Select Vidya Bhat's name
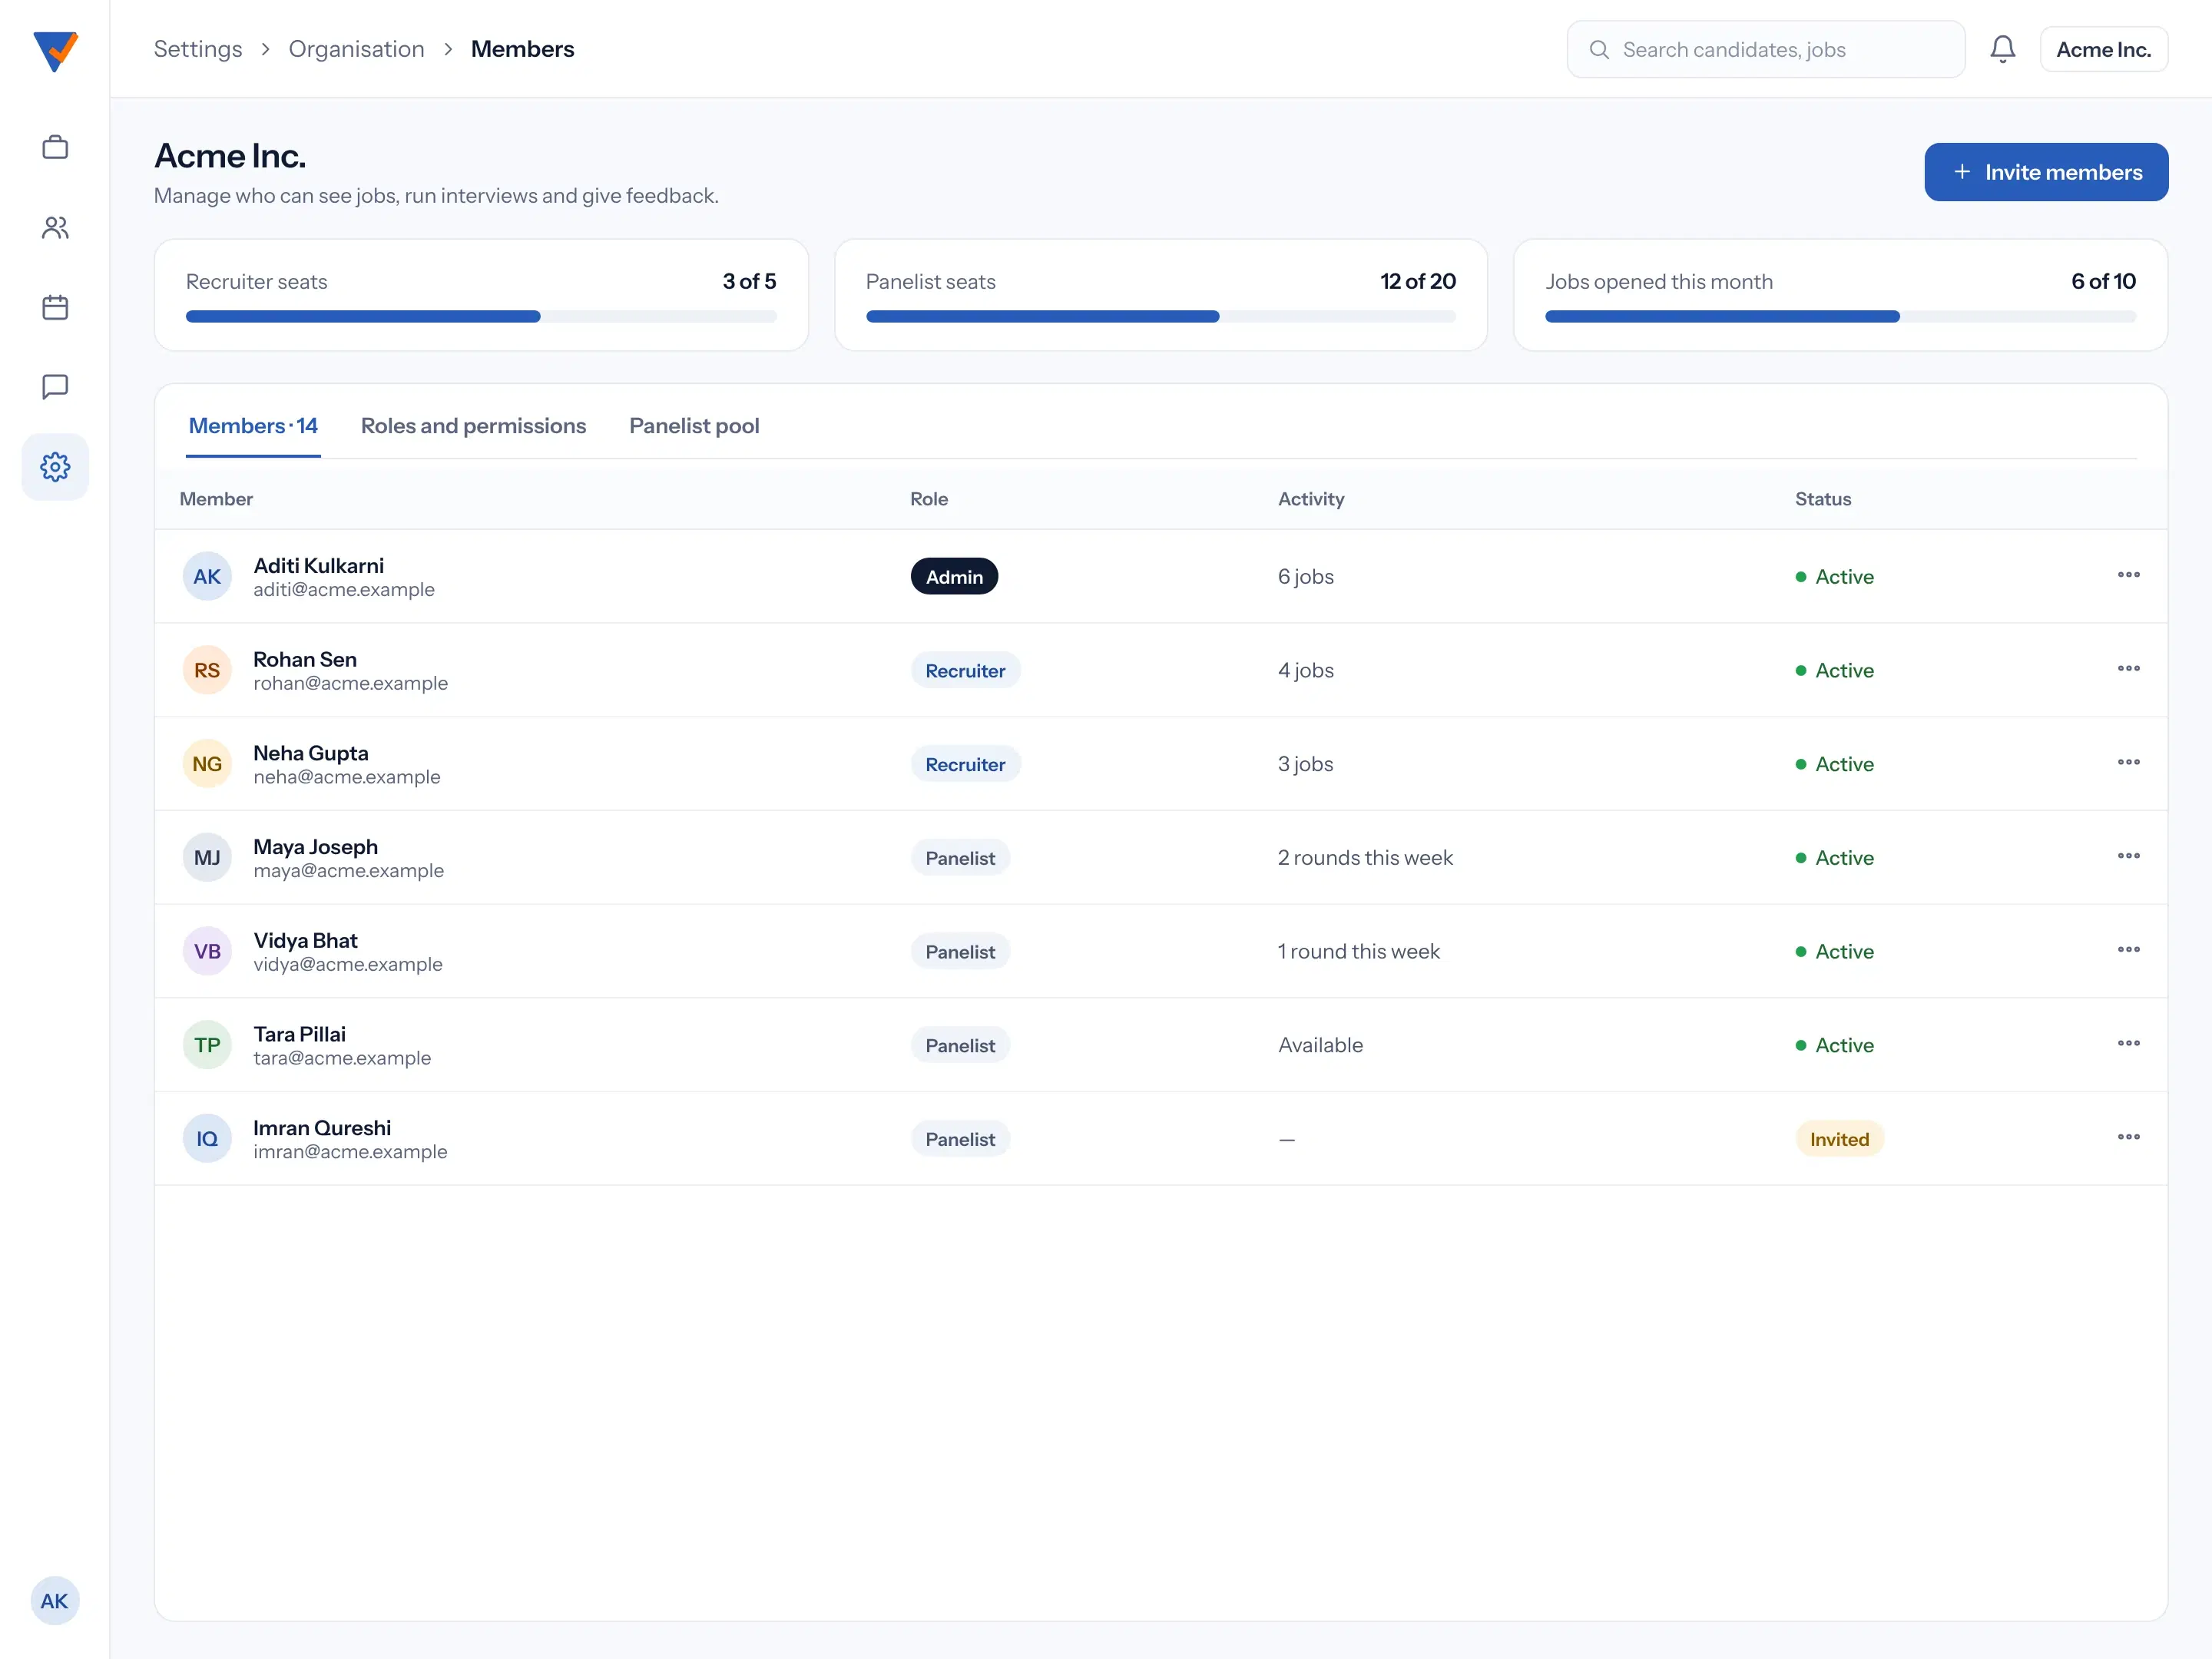 coord(305,940)
